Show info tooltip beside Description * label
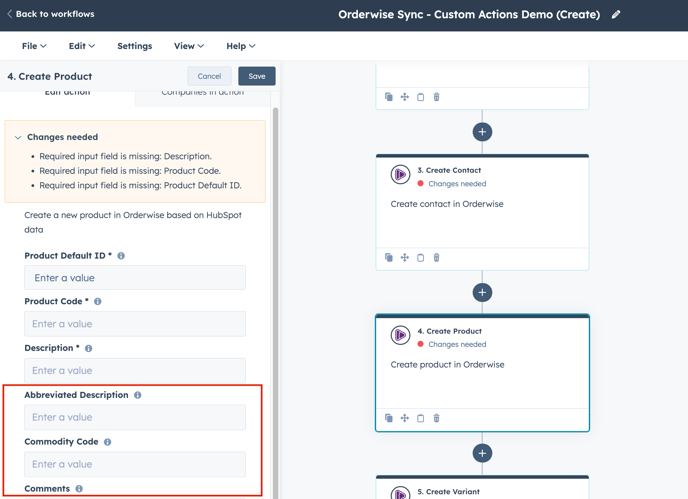Viewport: 688px width, 499px height. [89, 348]
